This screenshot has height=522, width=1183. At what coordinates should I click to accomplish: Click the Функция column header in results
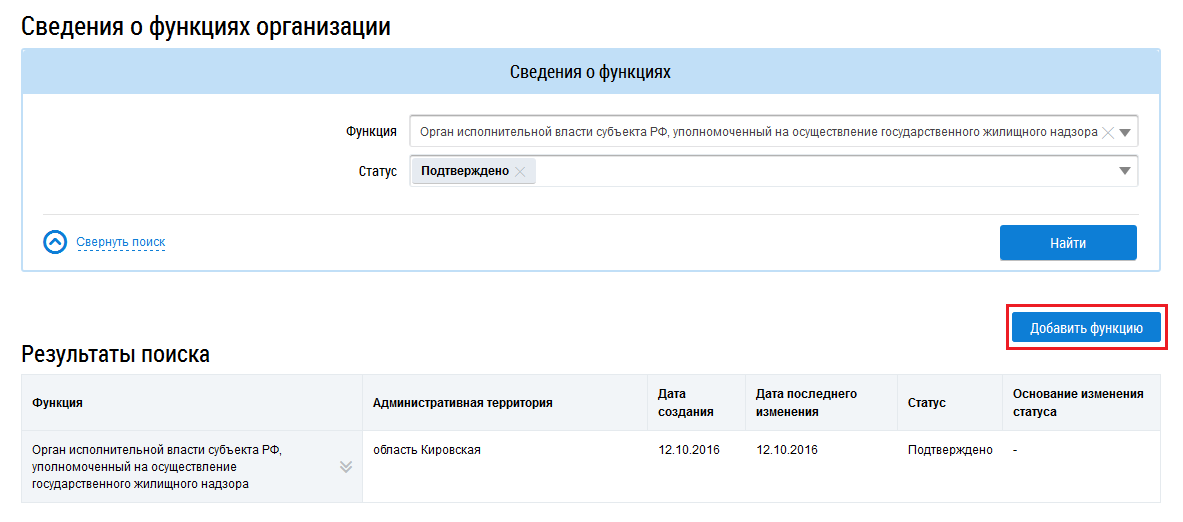(58, 402)
